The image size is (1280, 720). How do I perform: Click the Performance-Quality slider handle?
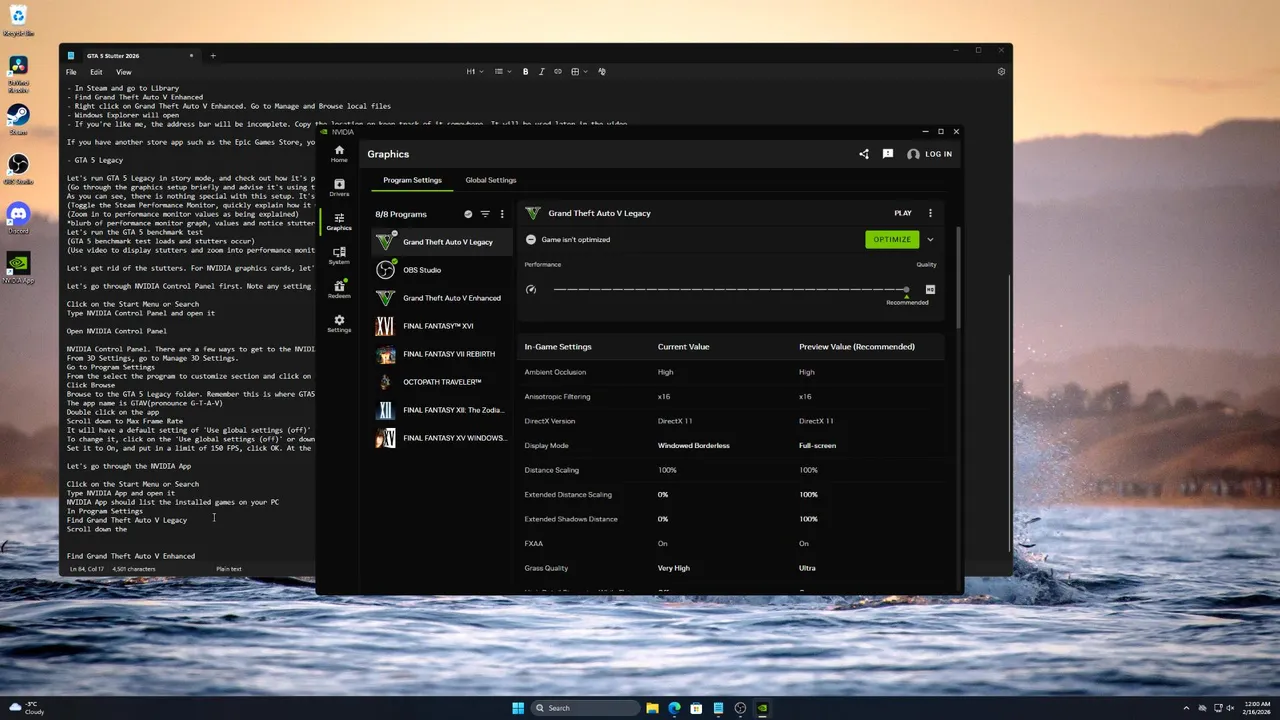(906, 290)
